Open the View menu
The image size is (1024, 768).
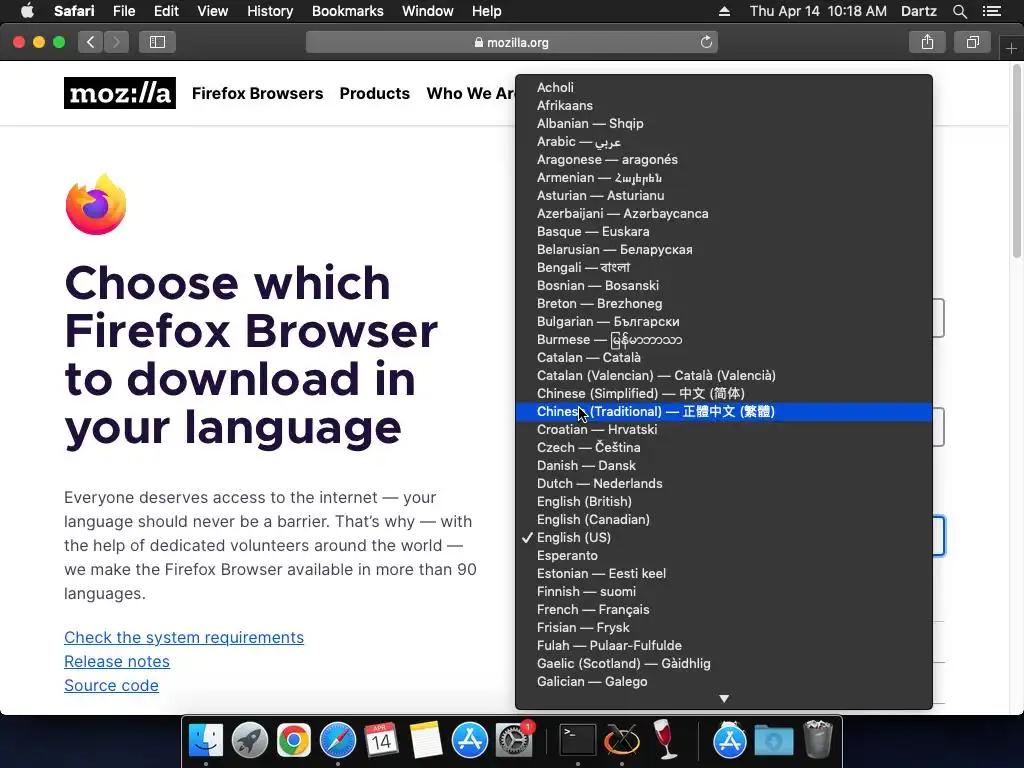point(212,11)
